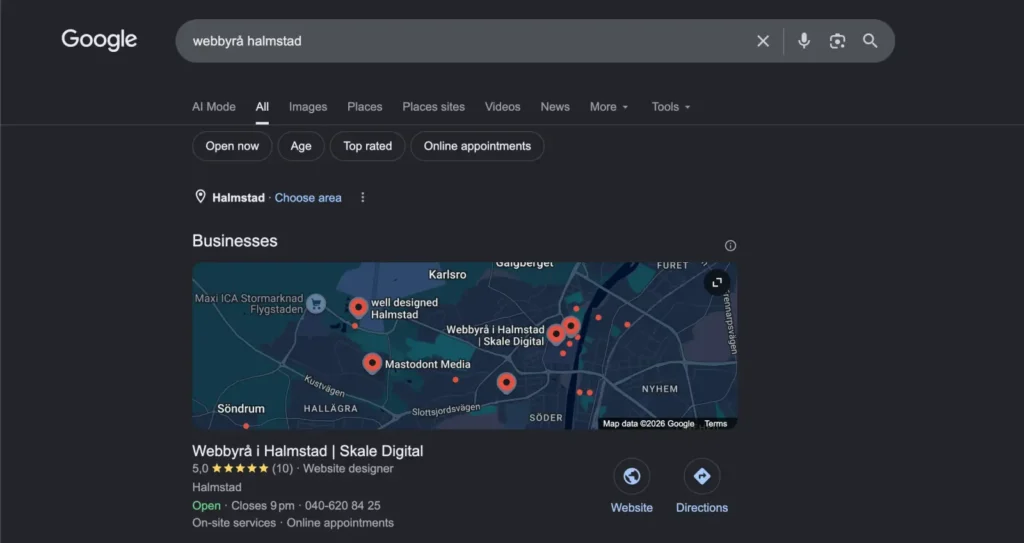The image size is (1024, 543).
Task: Toggle the Top rated filter chip
Action: pyautogui.click(x=368, y=146)
